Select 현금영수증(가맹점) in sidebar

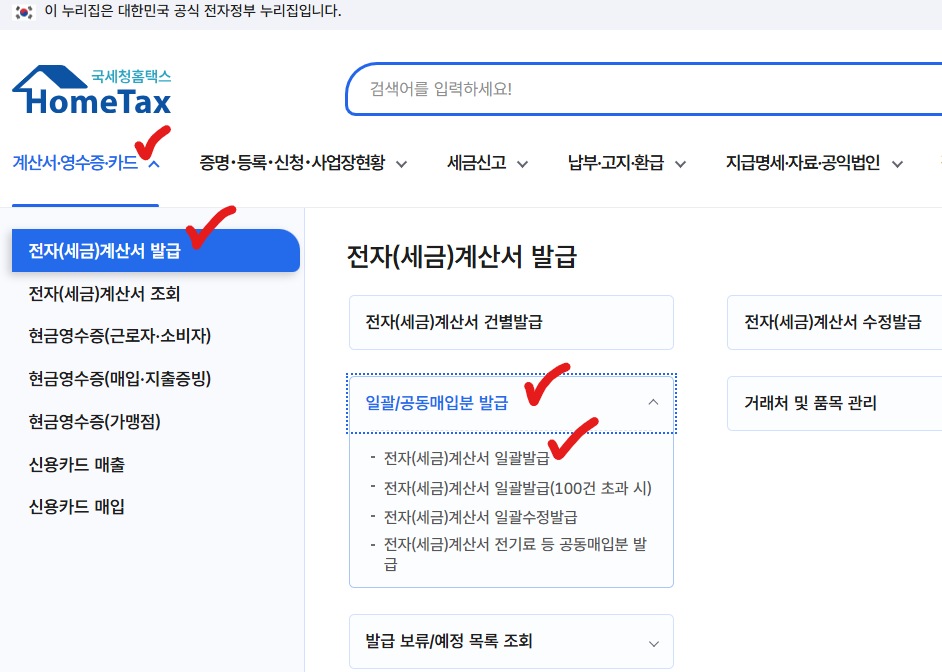[x=94, y=422]
